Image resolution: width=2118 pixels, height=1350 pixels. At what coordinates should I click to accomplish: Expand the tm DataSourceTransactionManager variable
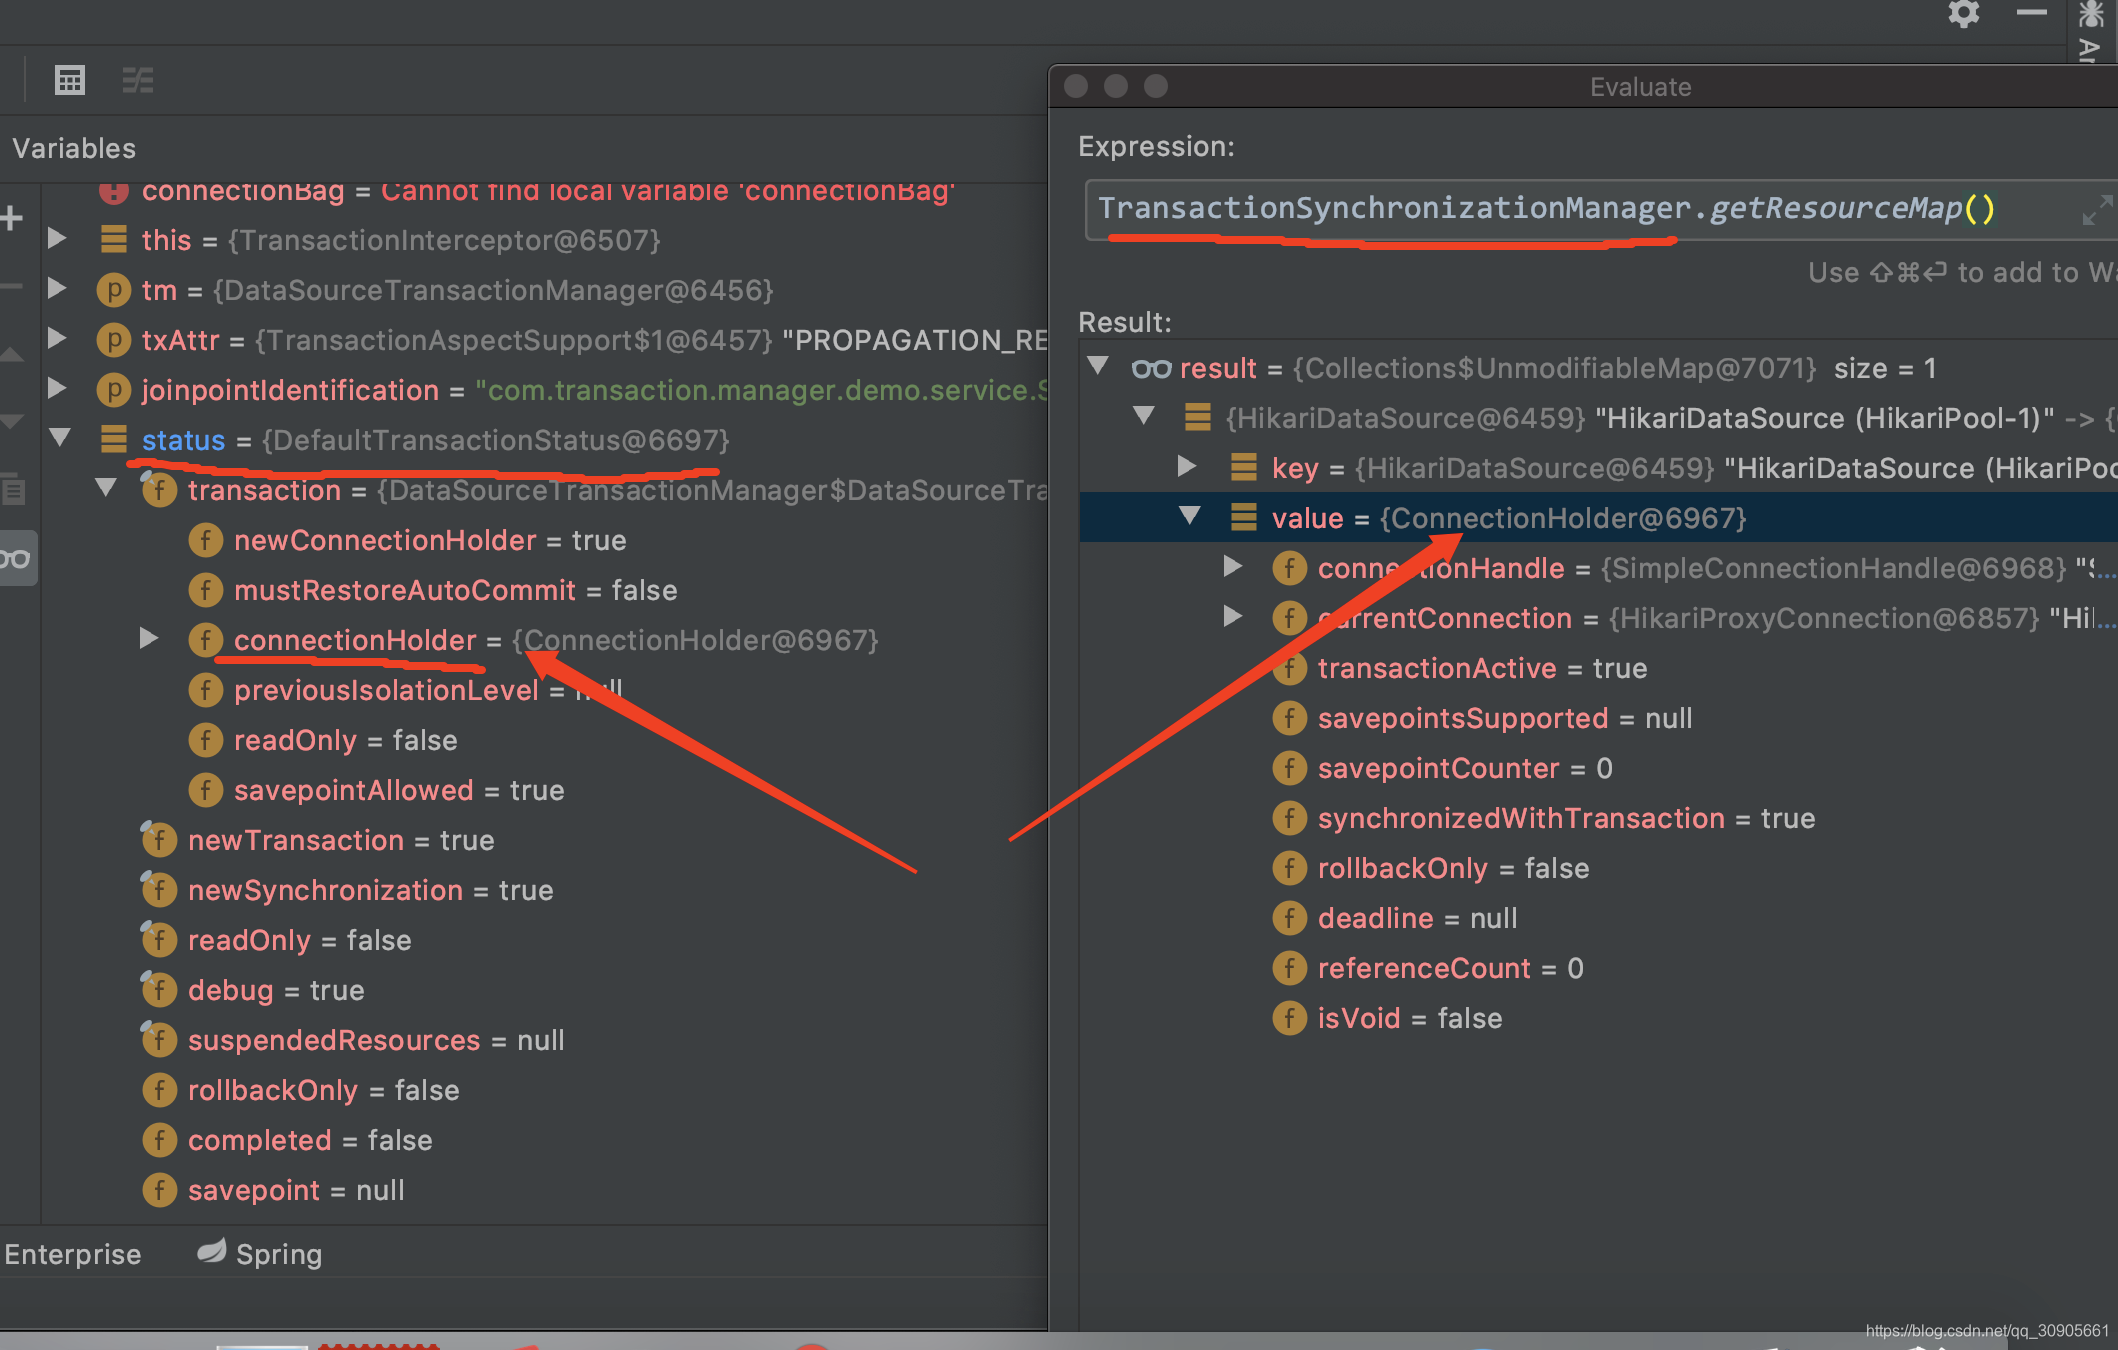click(58, 289)
